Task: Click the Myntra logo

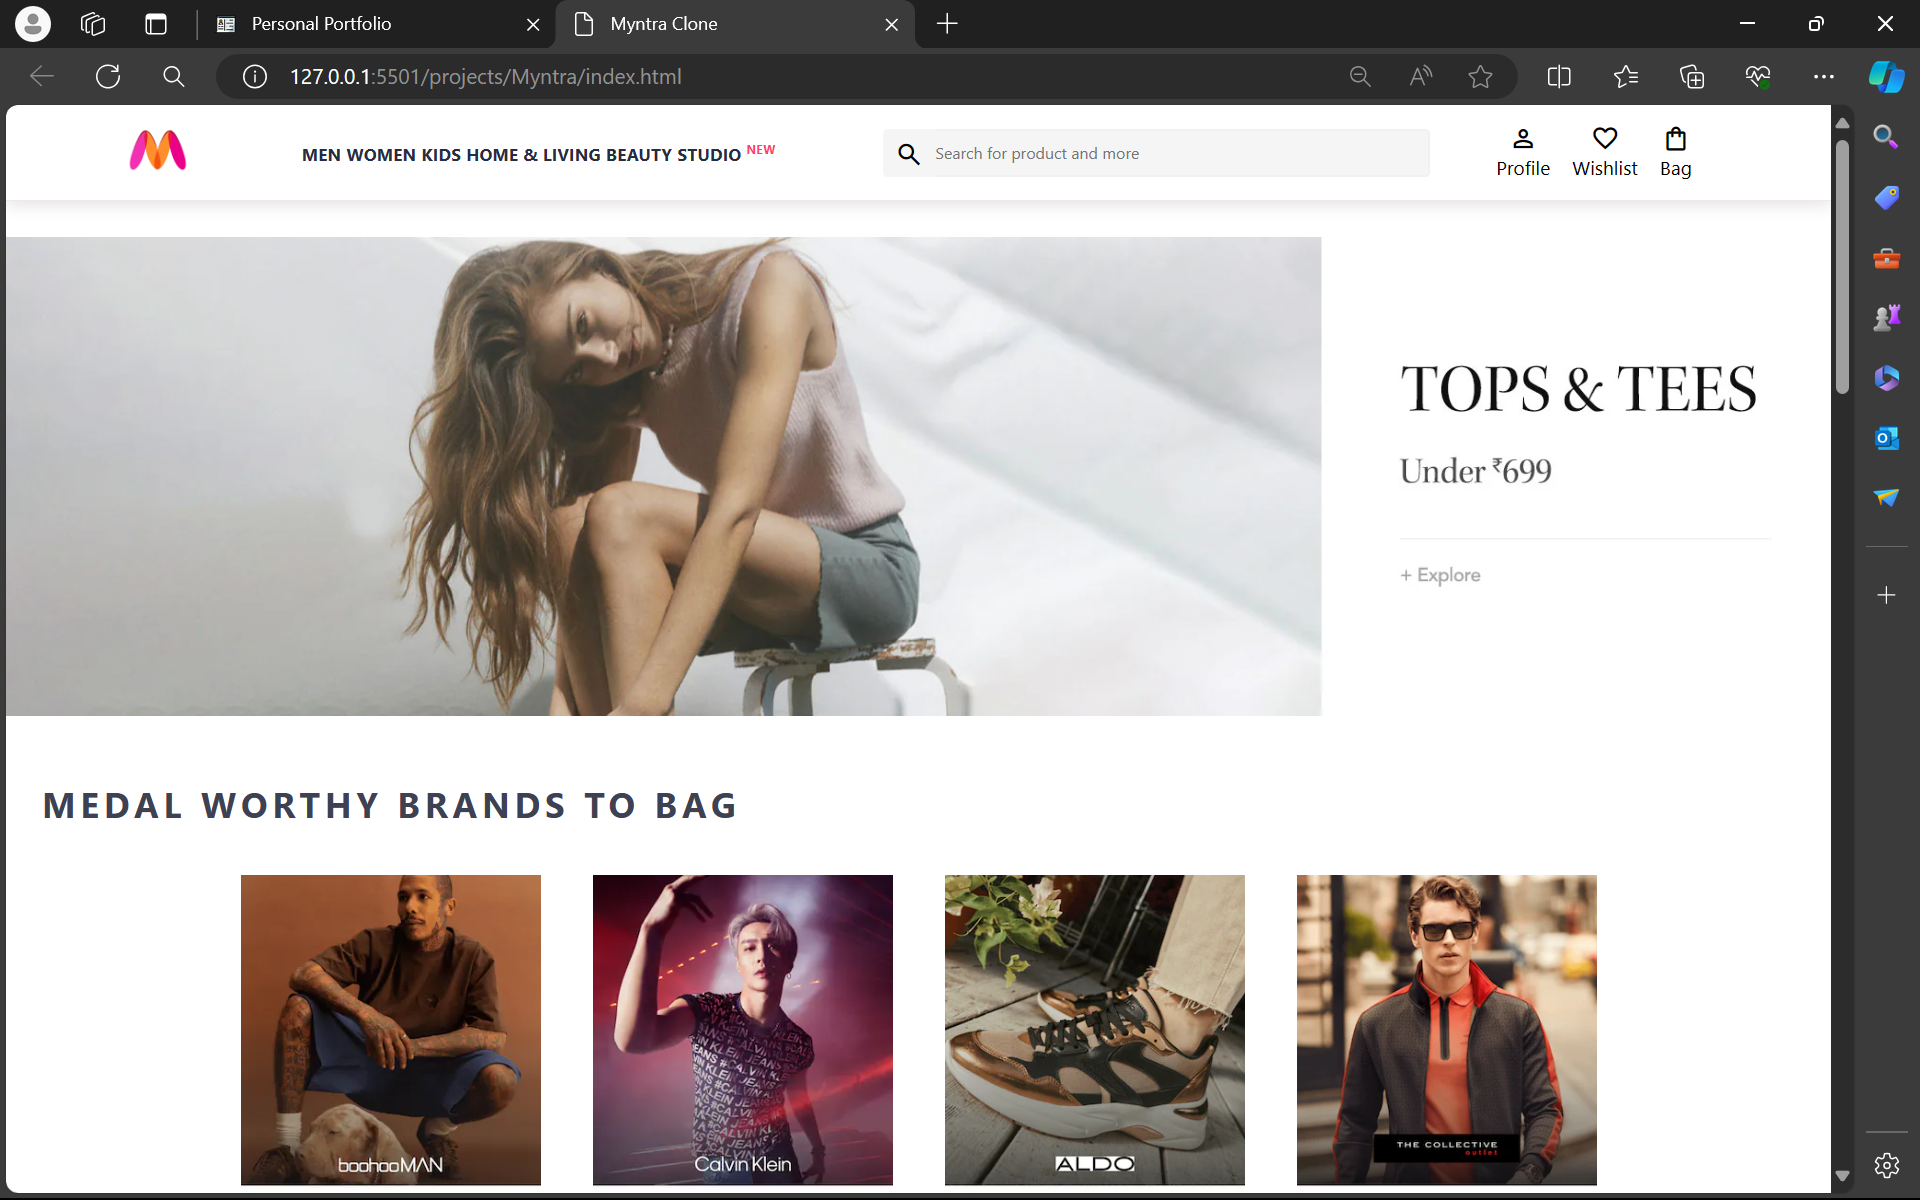Action: pyautogui.click(x=157, y=151)
